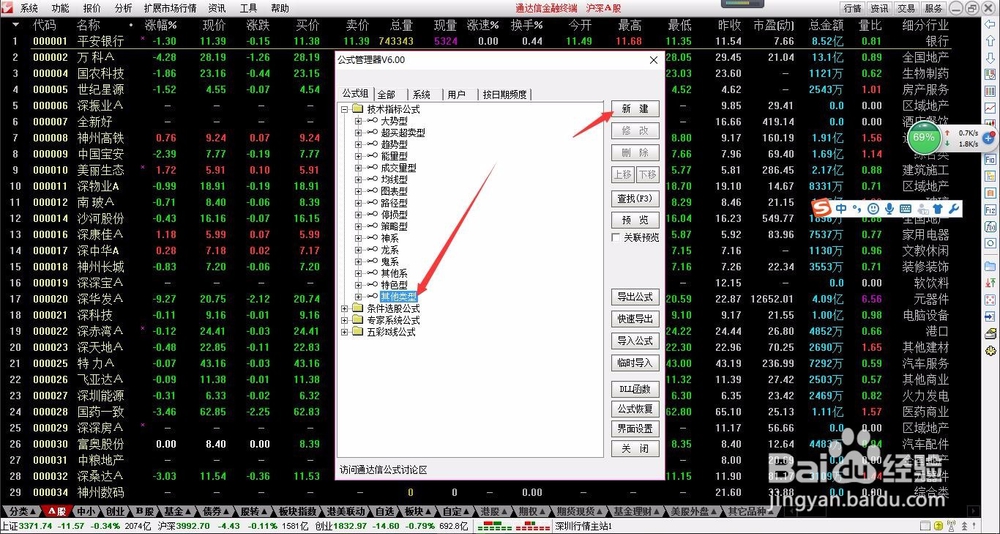Click the 行情 button at top right
The image size is (1000, 534).
[x=853, y=8]
